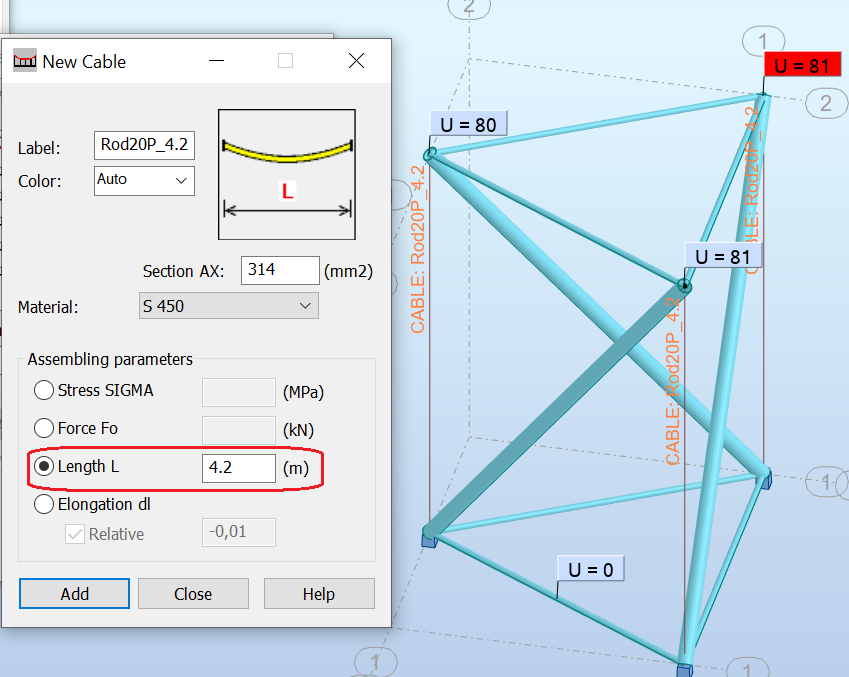Click the Add button
The height and width of the screenshot is (677, 849).
[74, 594]
